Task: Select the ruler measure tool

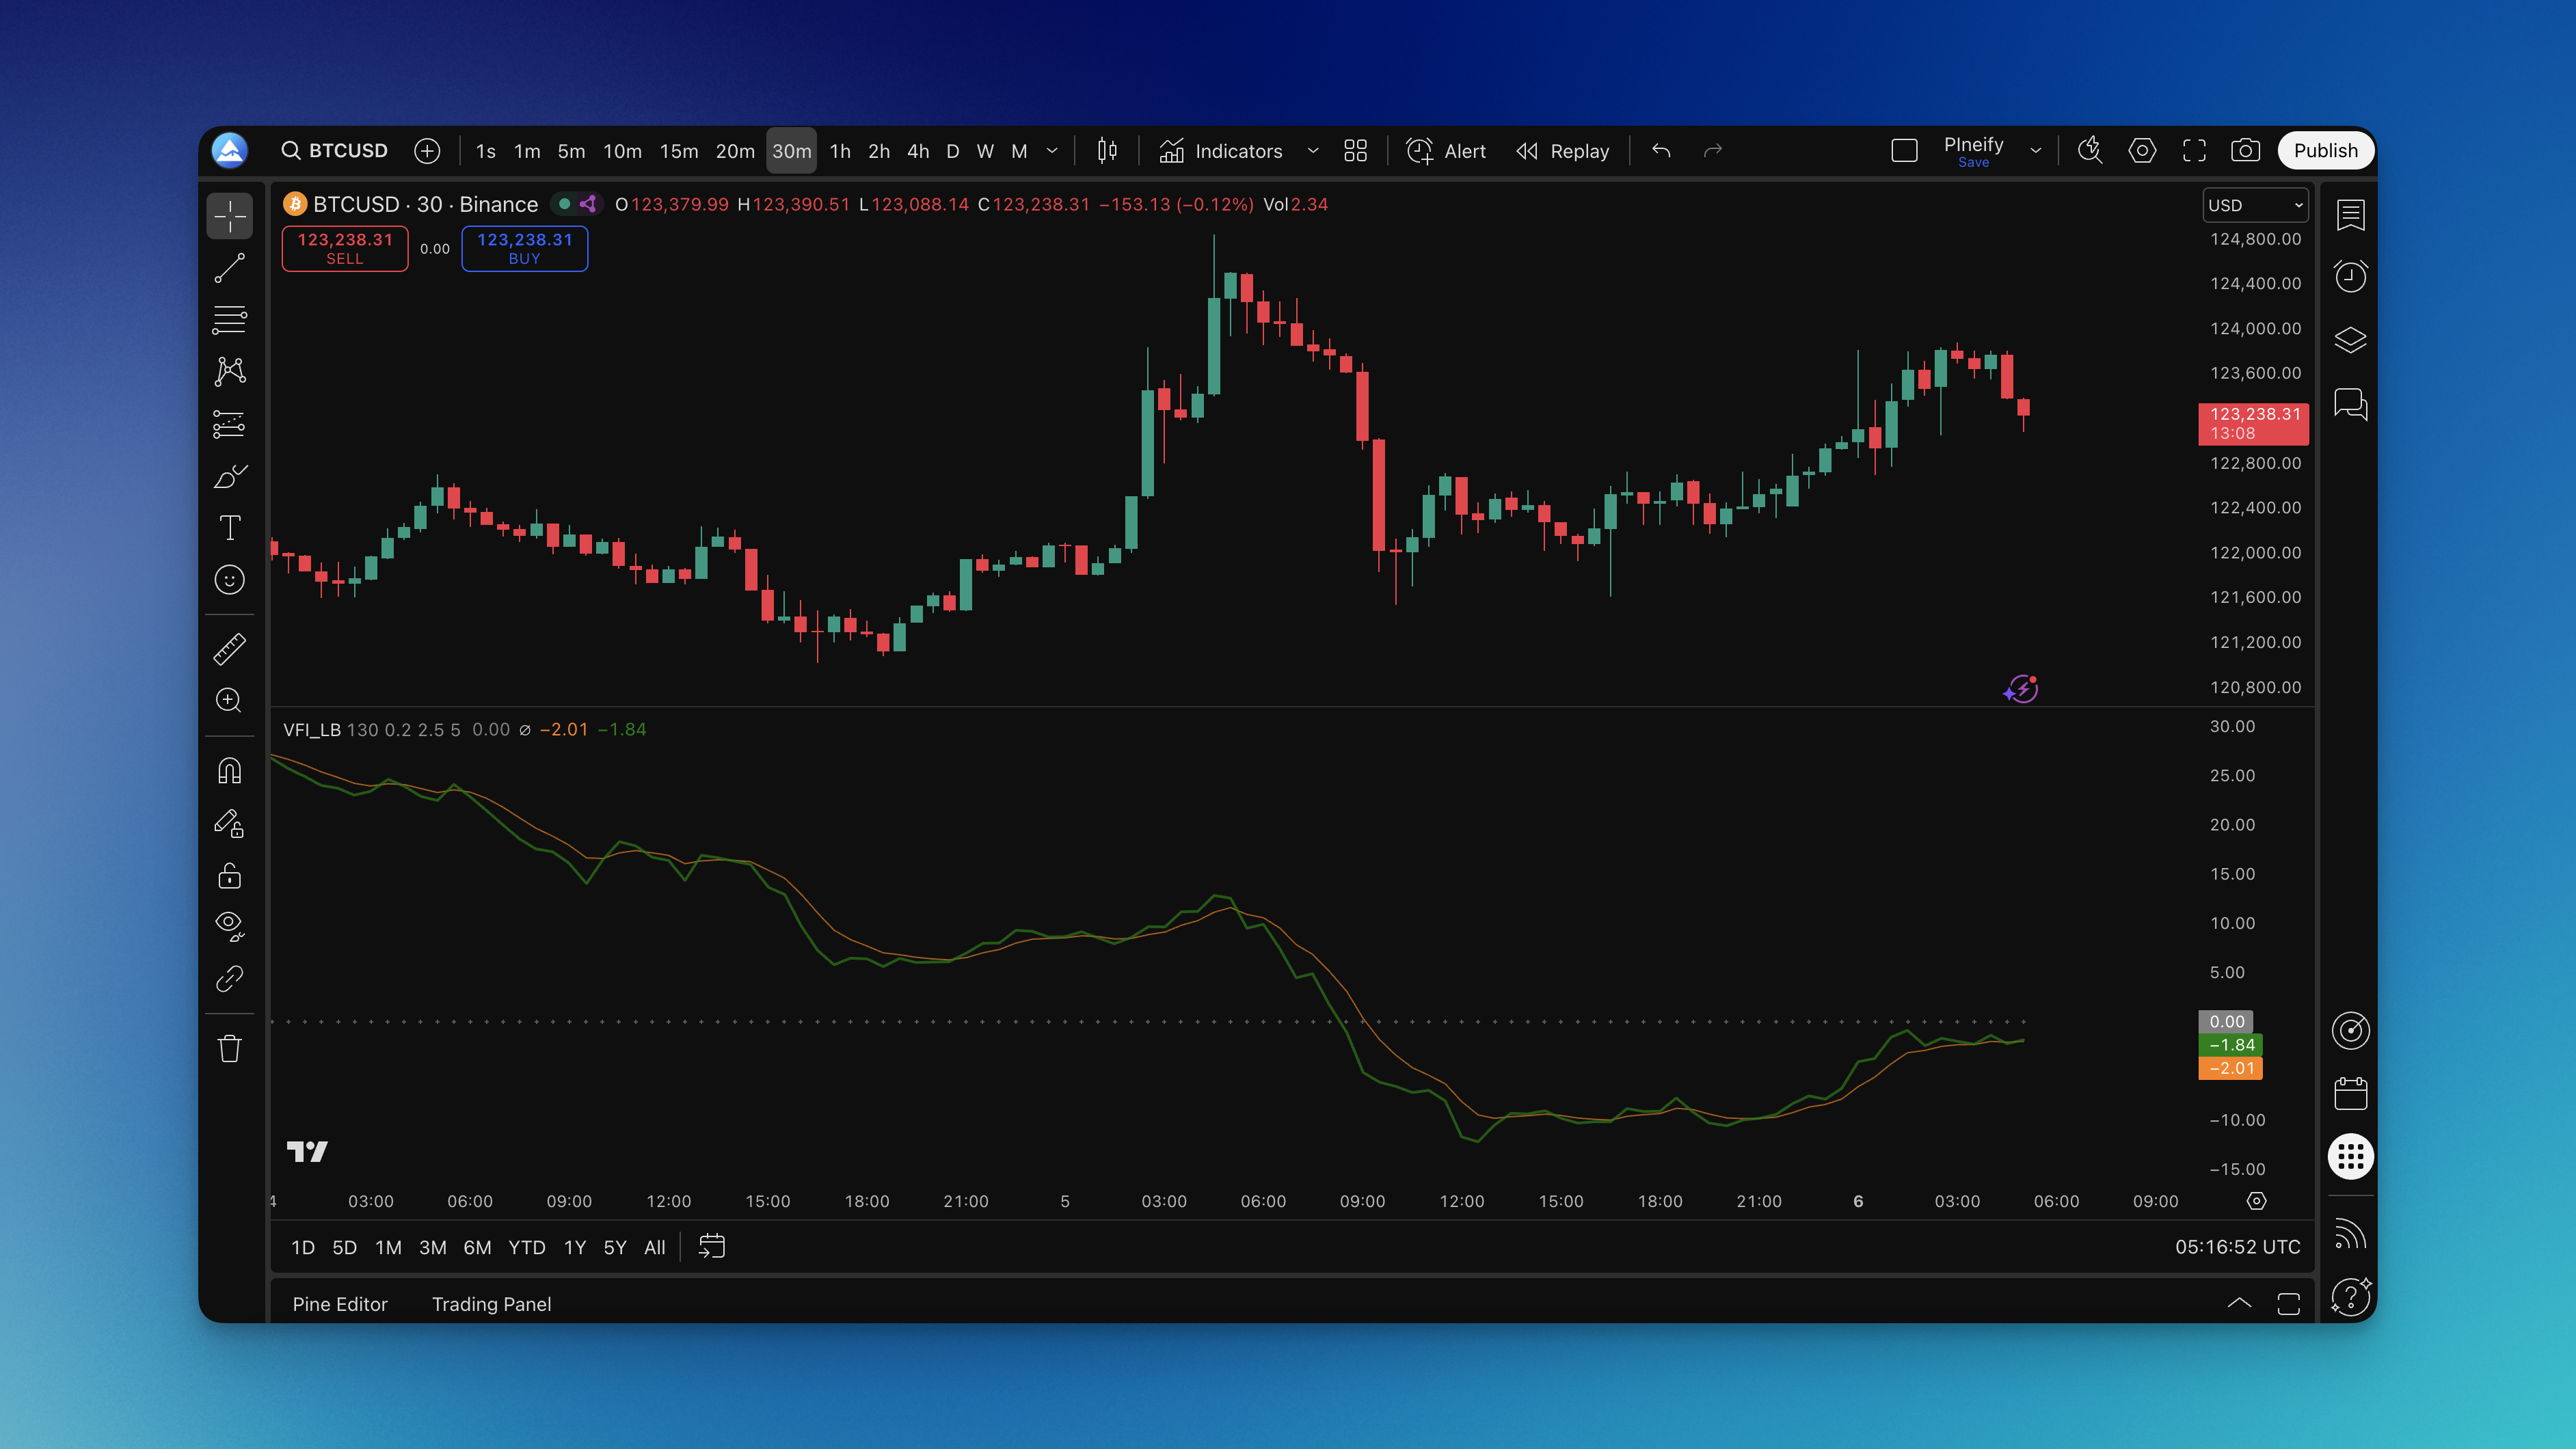Action: (229, 649)
